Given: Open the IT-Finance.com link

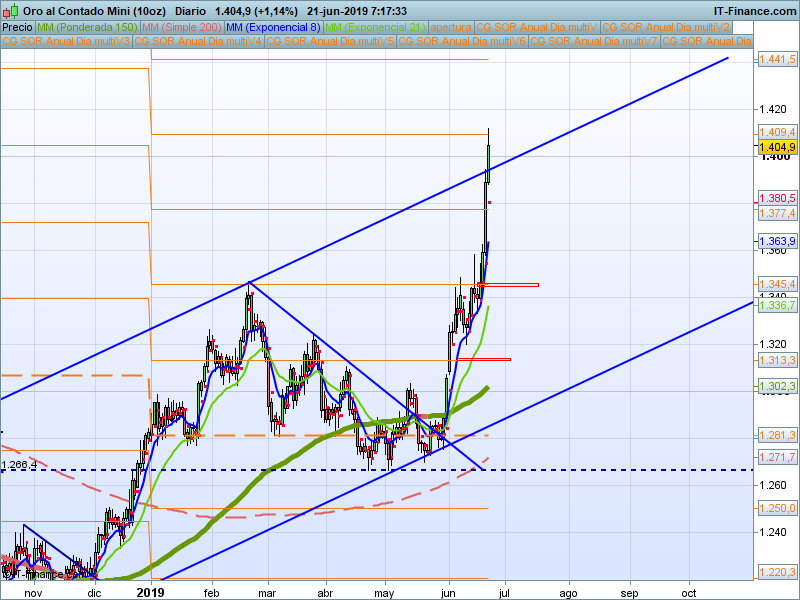Looking at the screenshot, I should point(754,11).
